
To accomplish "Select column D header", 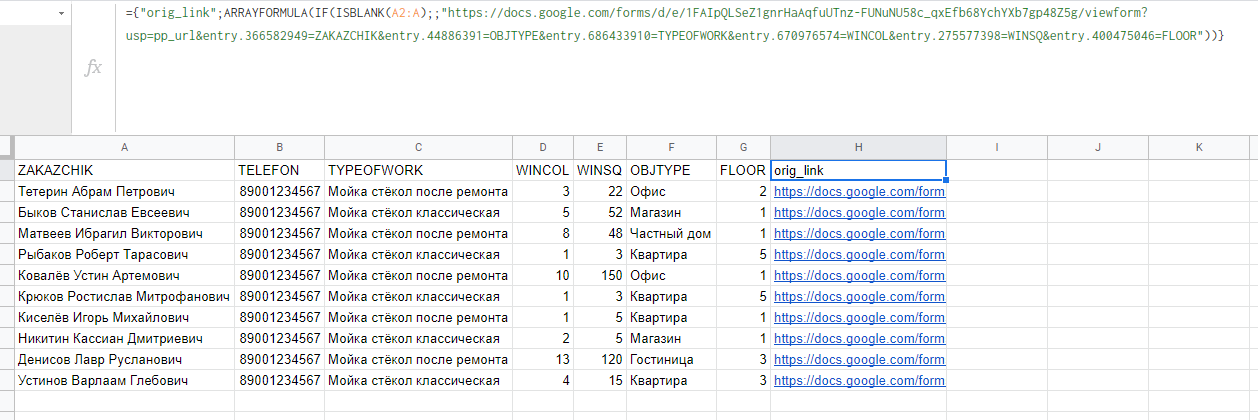I will [x=542, y=147].
